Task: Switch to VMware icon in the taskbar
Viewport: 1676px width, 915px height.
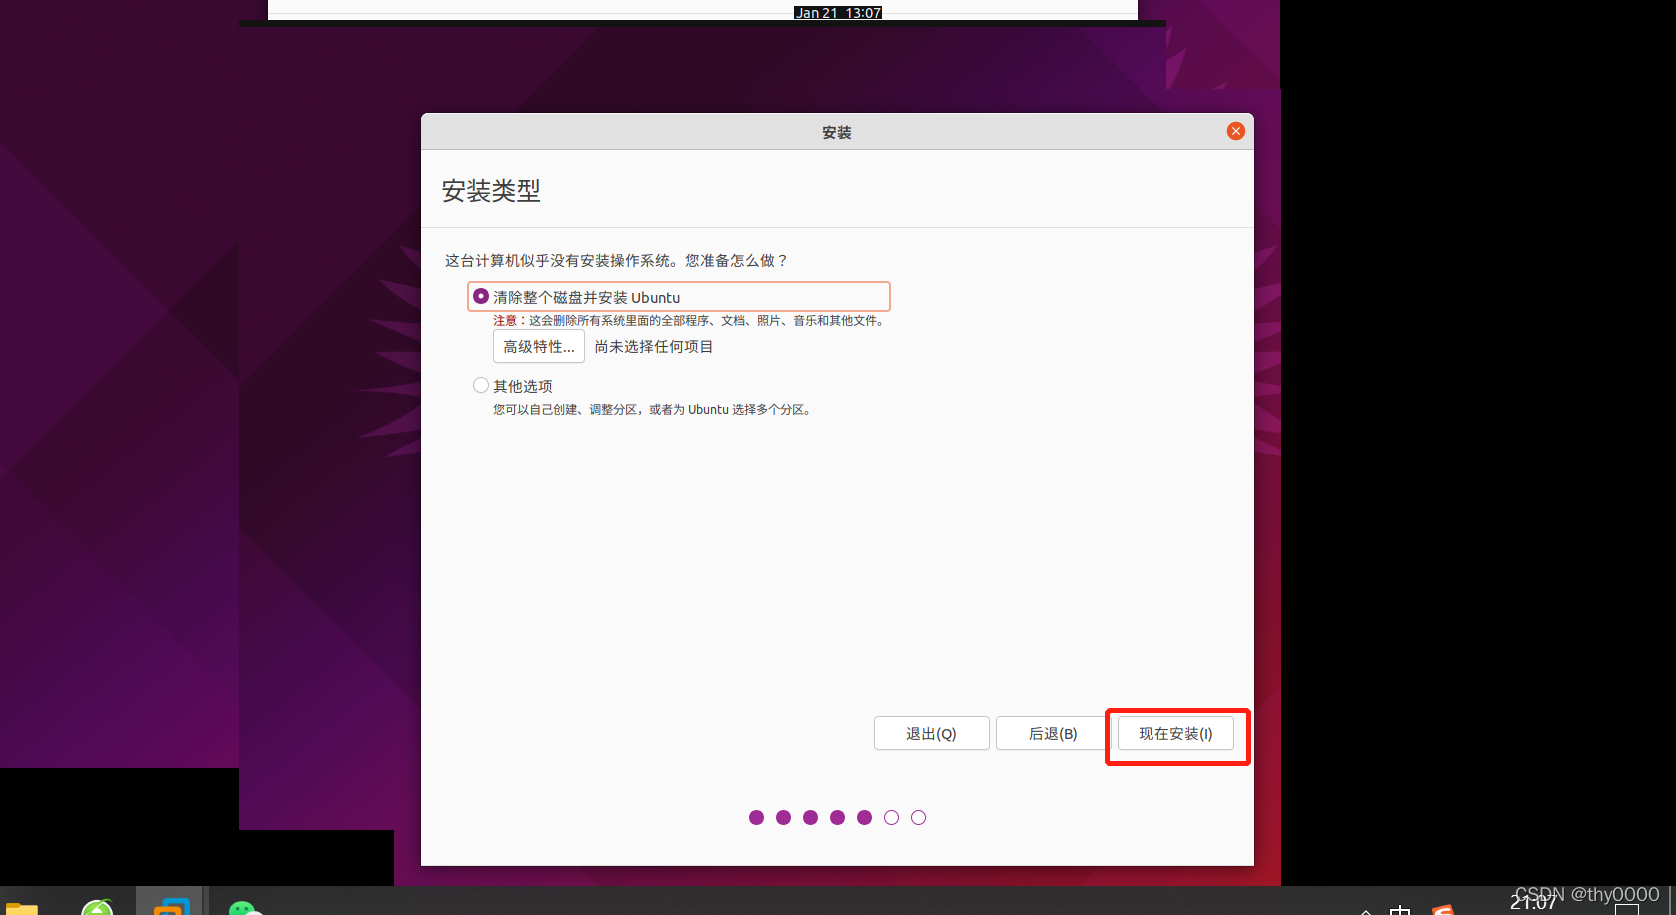Action: tap(171, 906)
